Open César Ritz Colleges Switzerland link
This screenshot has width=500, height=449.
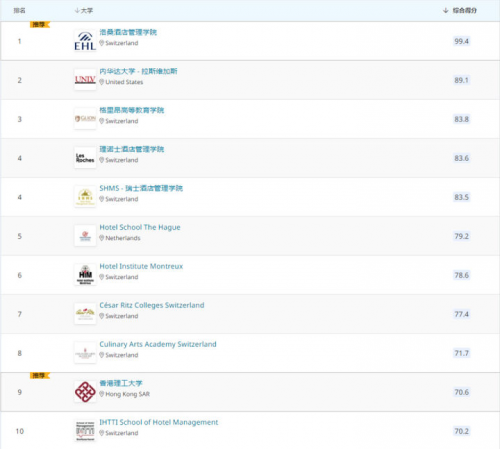(x=152, y=305)
